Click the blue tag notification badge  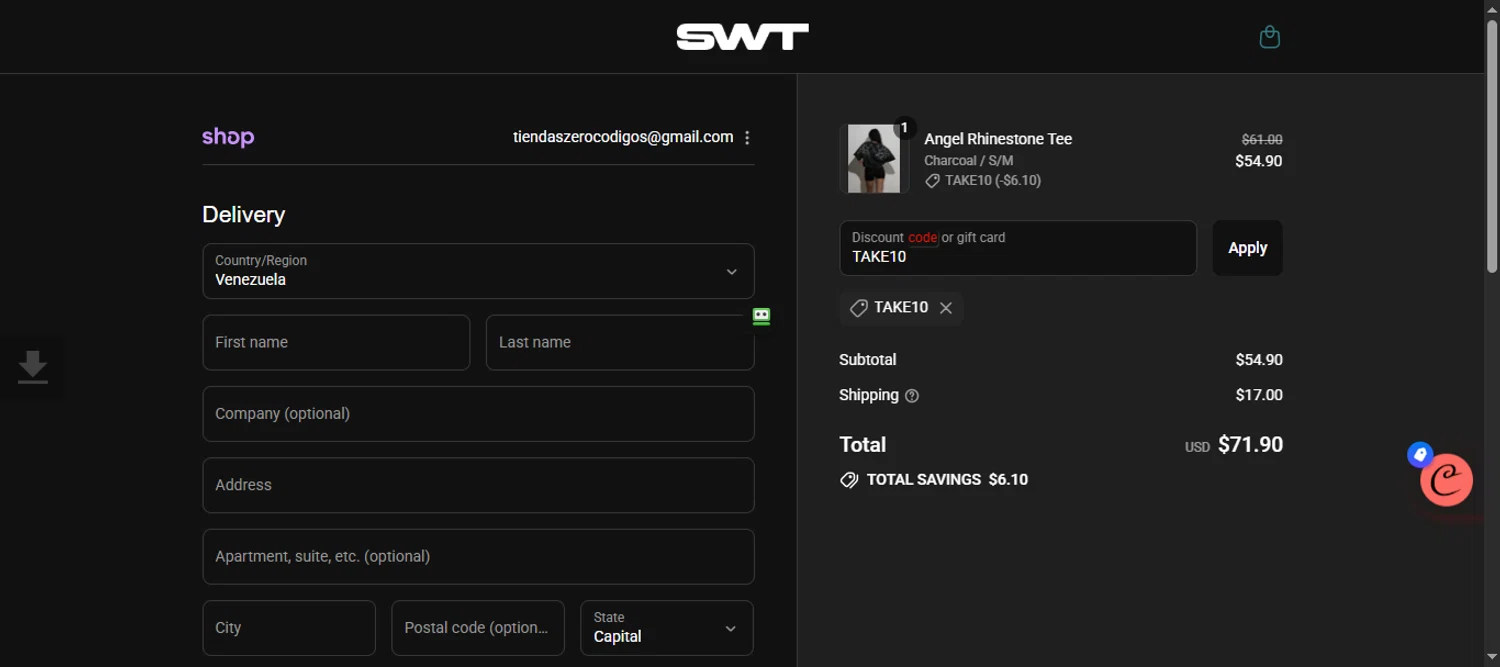pyautogui.click(x=1420, y=455)
